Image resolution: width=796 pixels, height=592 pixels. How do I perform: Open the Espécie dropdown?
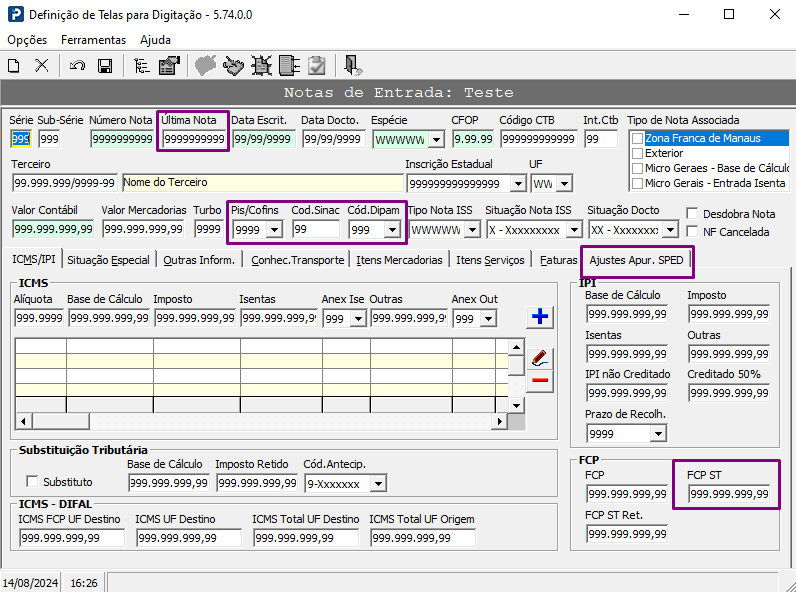[436, 139]
